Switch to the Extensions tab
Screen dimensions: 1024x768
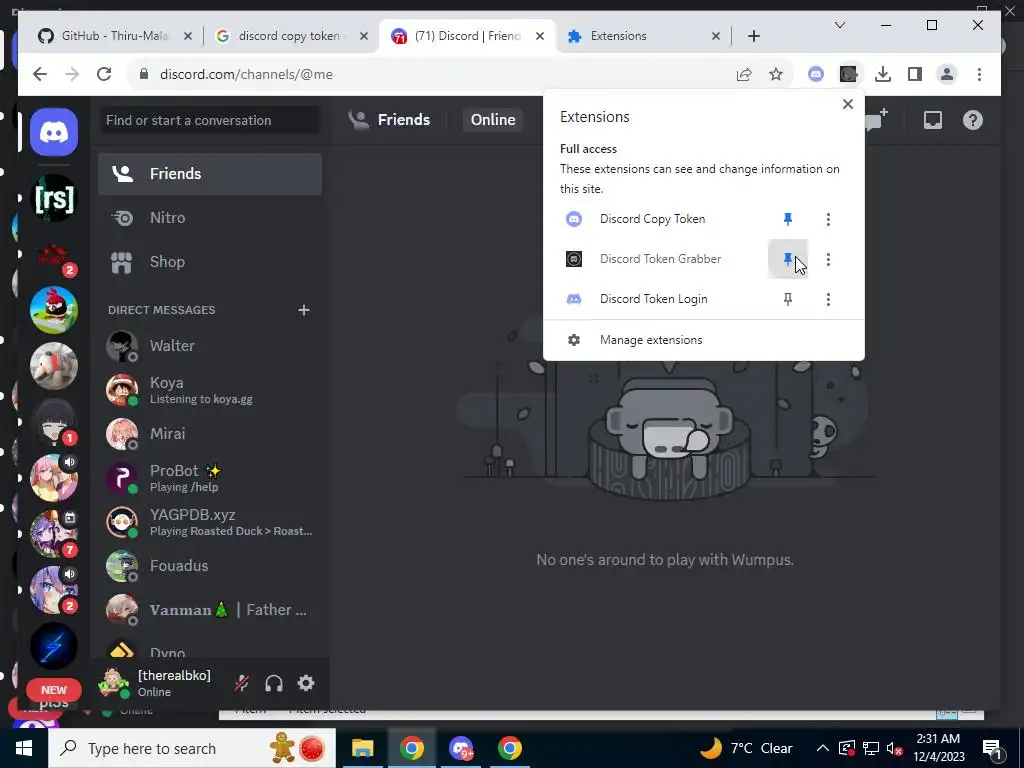click(643, 36)
